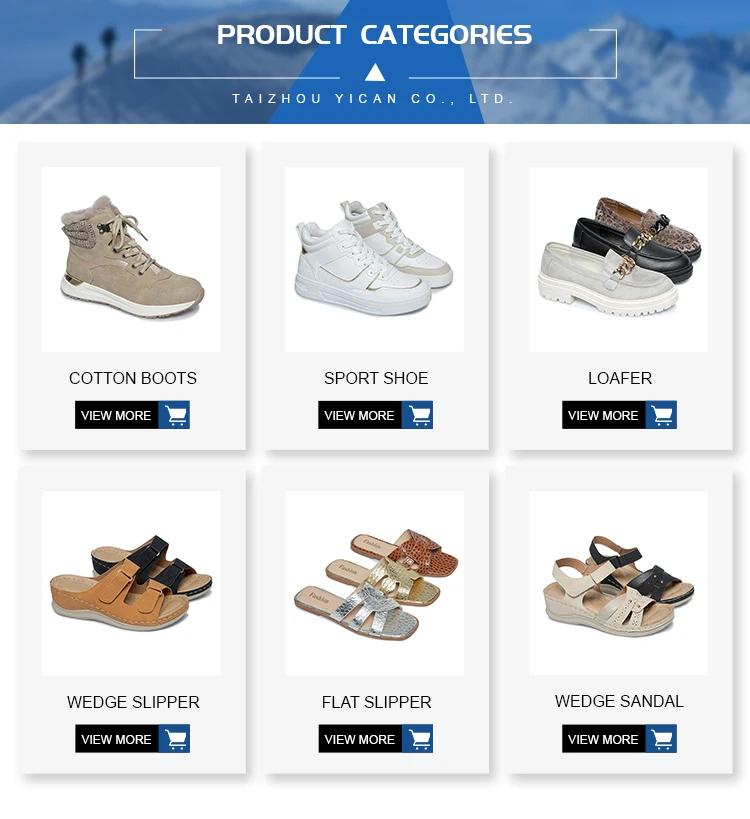
Task: Click the cart icon under Wedge Sandal
Action: click(662, 739)
